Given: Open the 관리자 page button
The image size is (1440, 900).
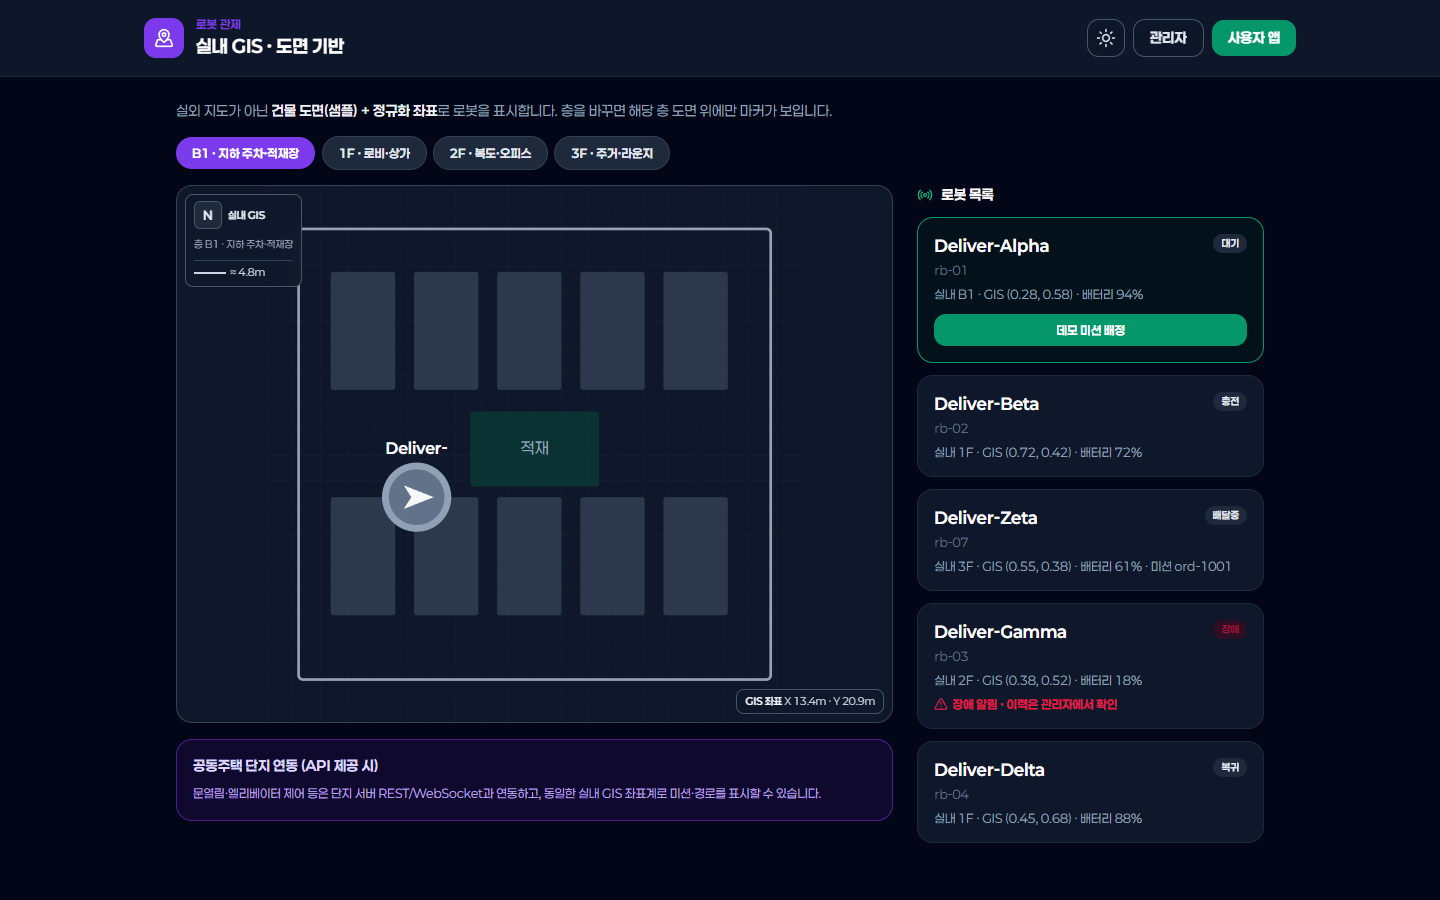Looking at the screenshot, I should 1168,38.
